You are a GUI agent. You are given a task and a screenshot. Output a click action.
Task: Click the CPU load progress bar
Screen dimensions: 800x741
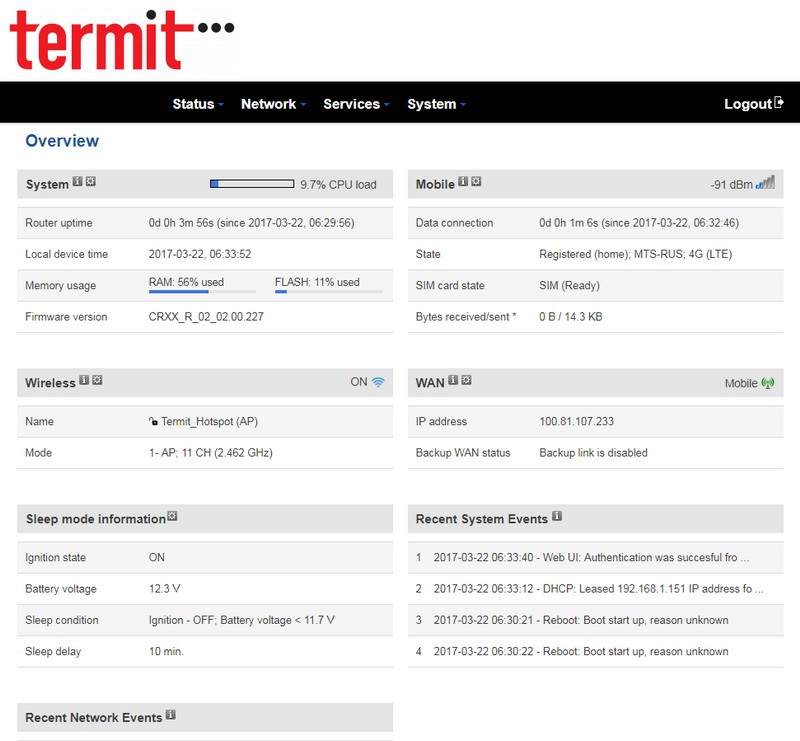coord(251,184)
